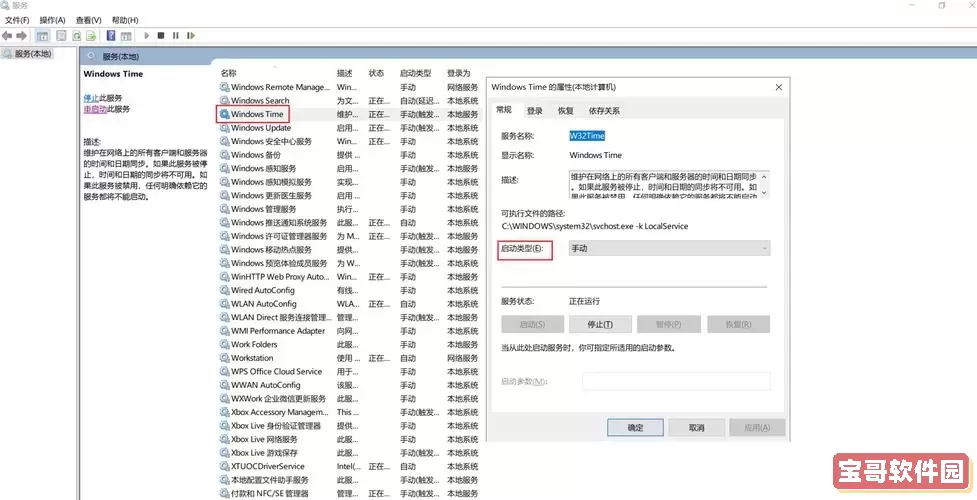977x500 pixels.
Task: Click the description box scroll-down arrow
Action: (764, 192)
